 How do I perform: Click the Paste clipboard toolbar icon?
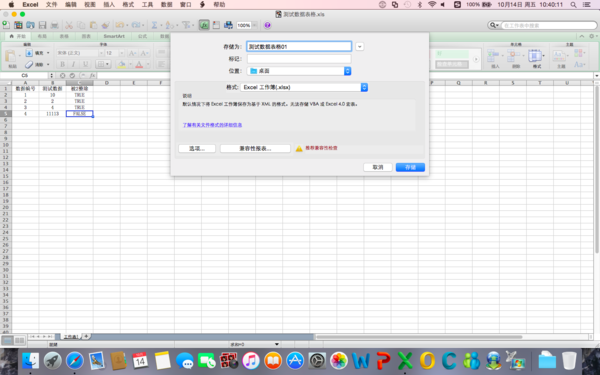93,25
